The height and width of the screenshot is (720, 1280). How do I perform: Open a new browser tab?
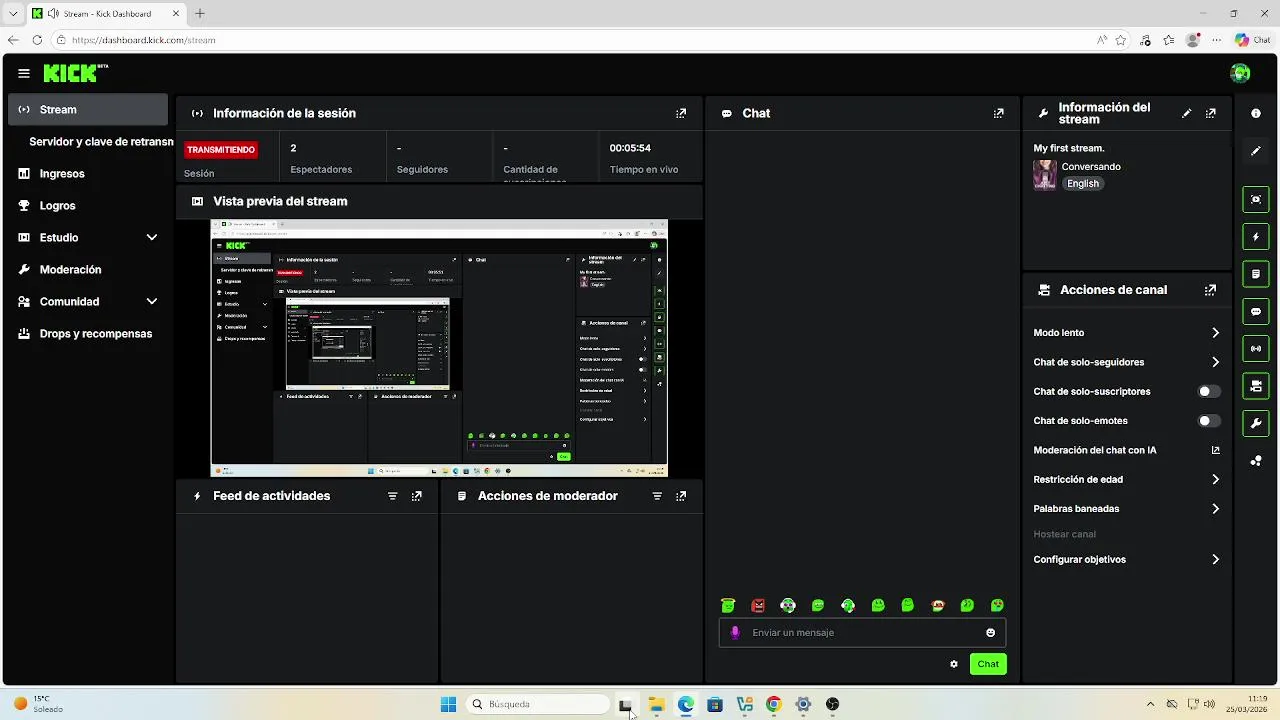[200, 14]
